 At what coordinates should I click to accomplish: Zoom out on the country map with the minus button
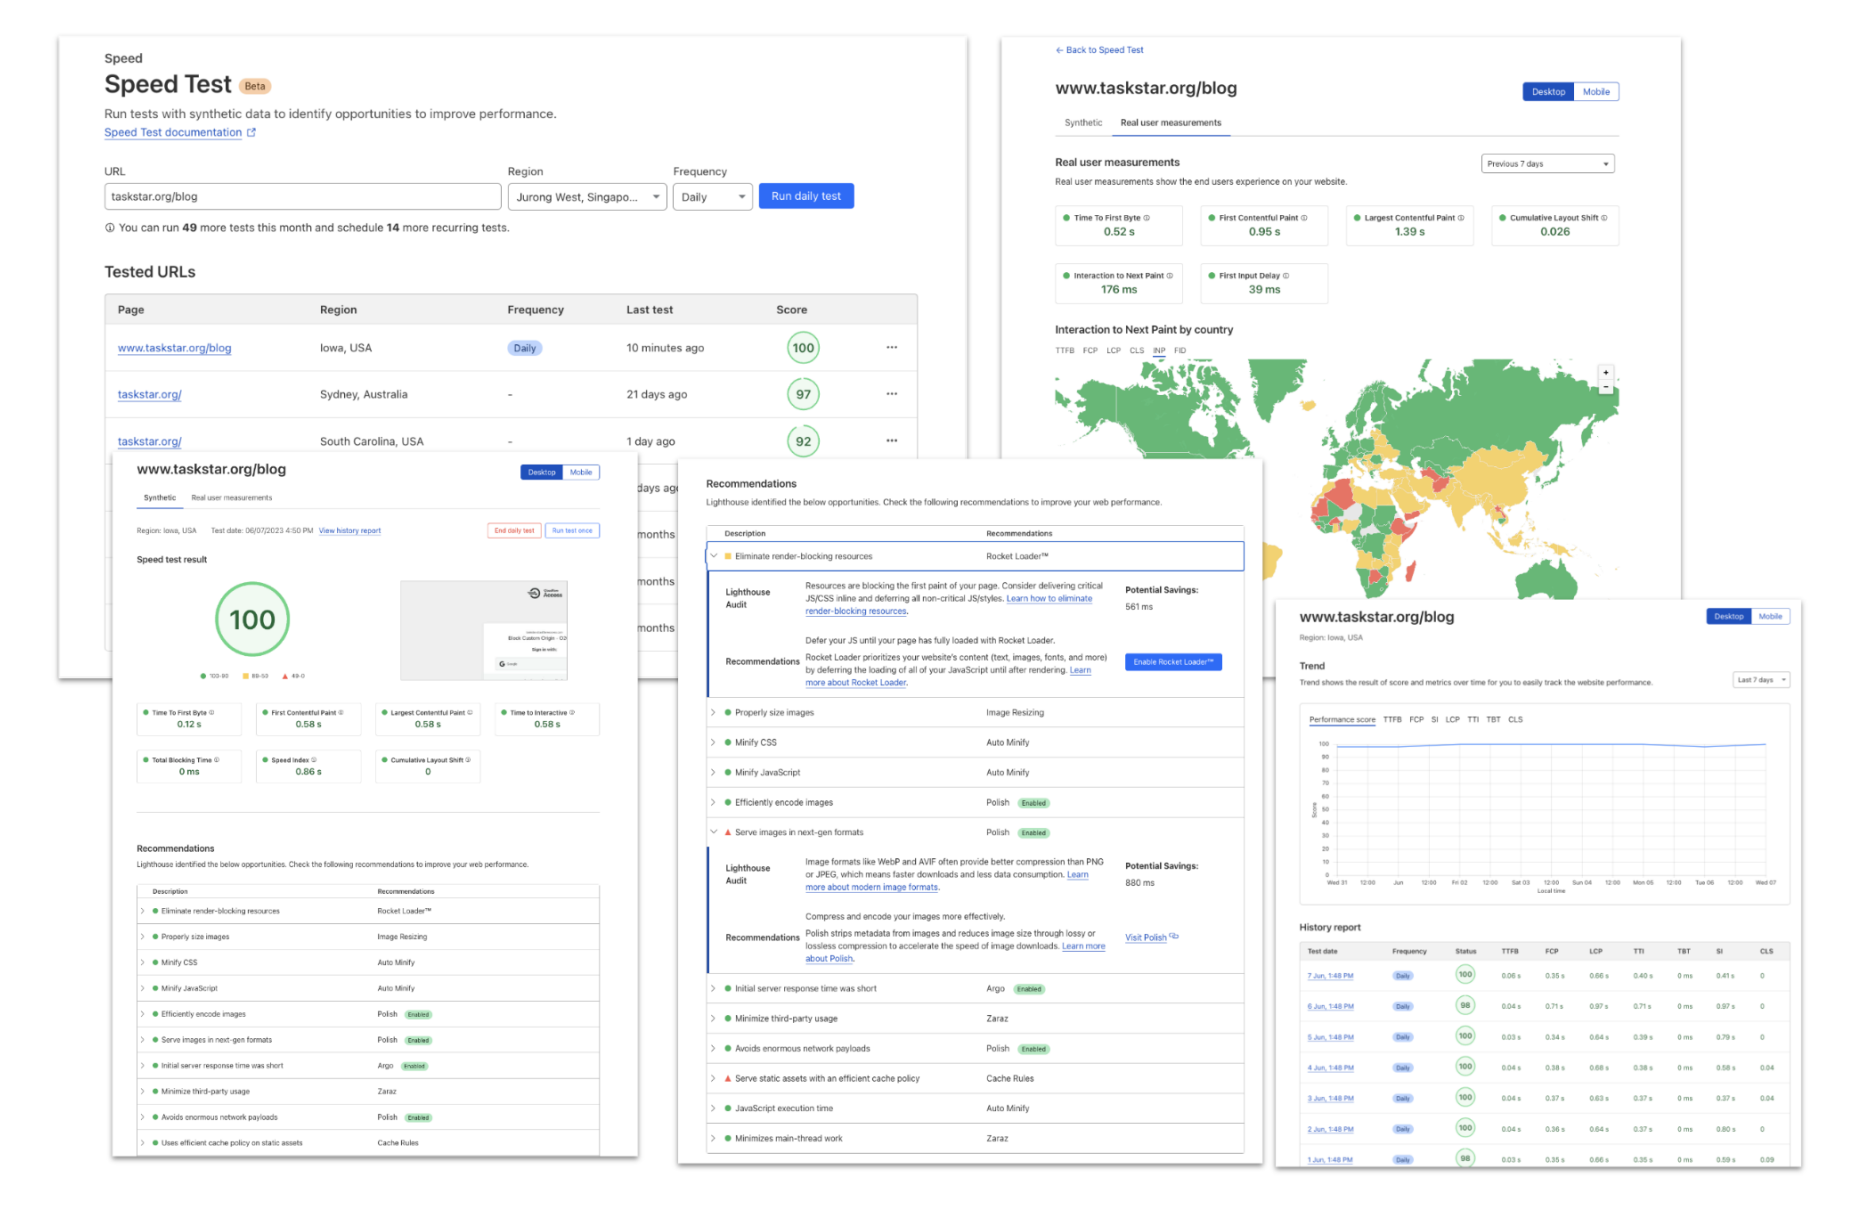tap(1606, 386)
